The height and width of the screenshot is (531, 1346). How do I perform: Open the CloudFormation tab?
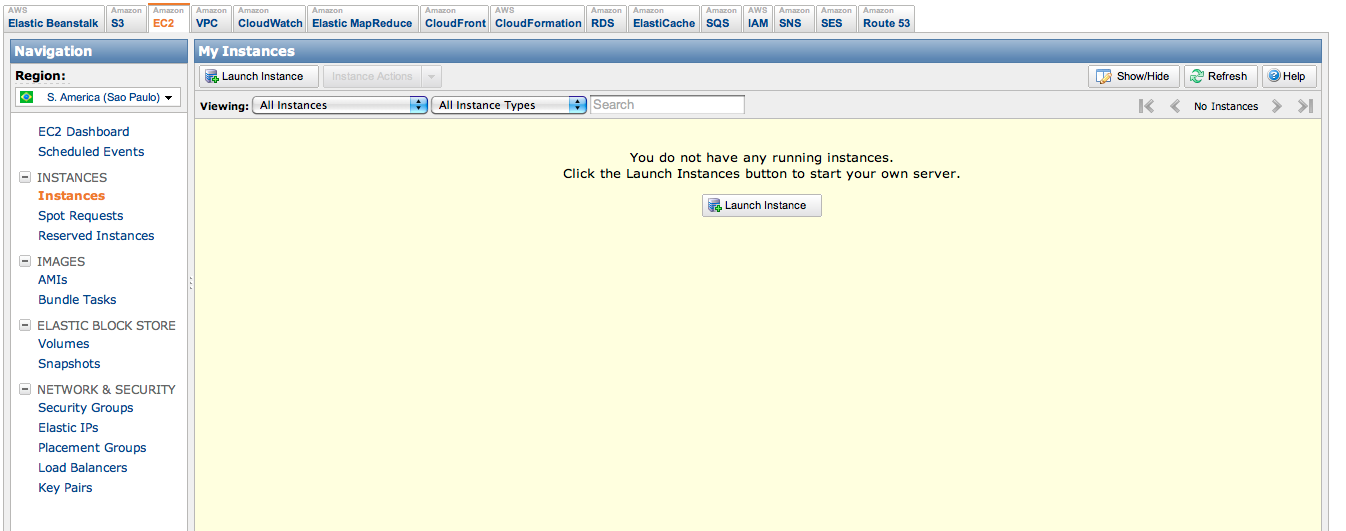(x=538, y=18)
